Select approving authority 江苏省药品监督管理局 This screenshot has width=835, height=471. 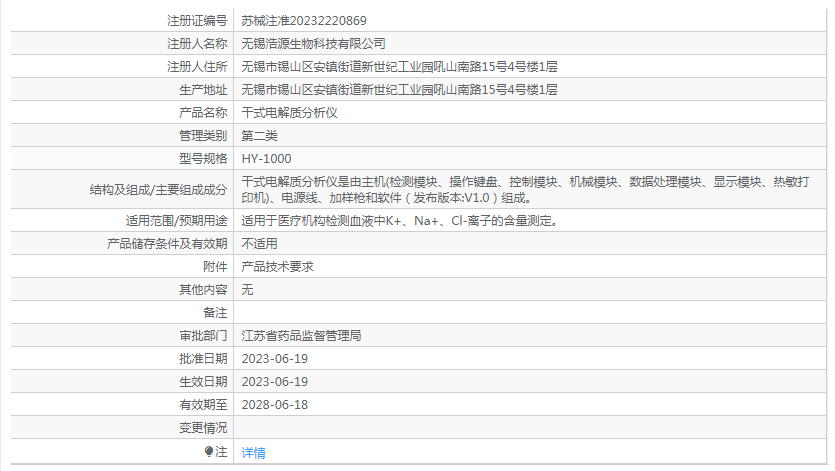click(301, 336)
